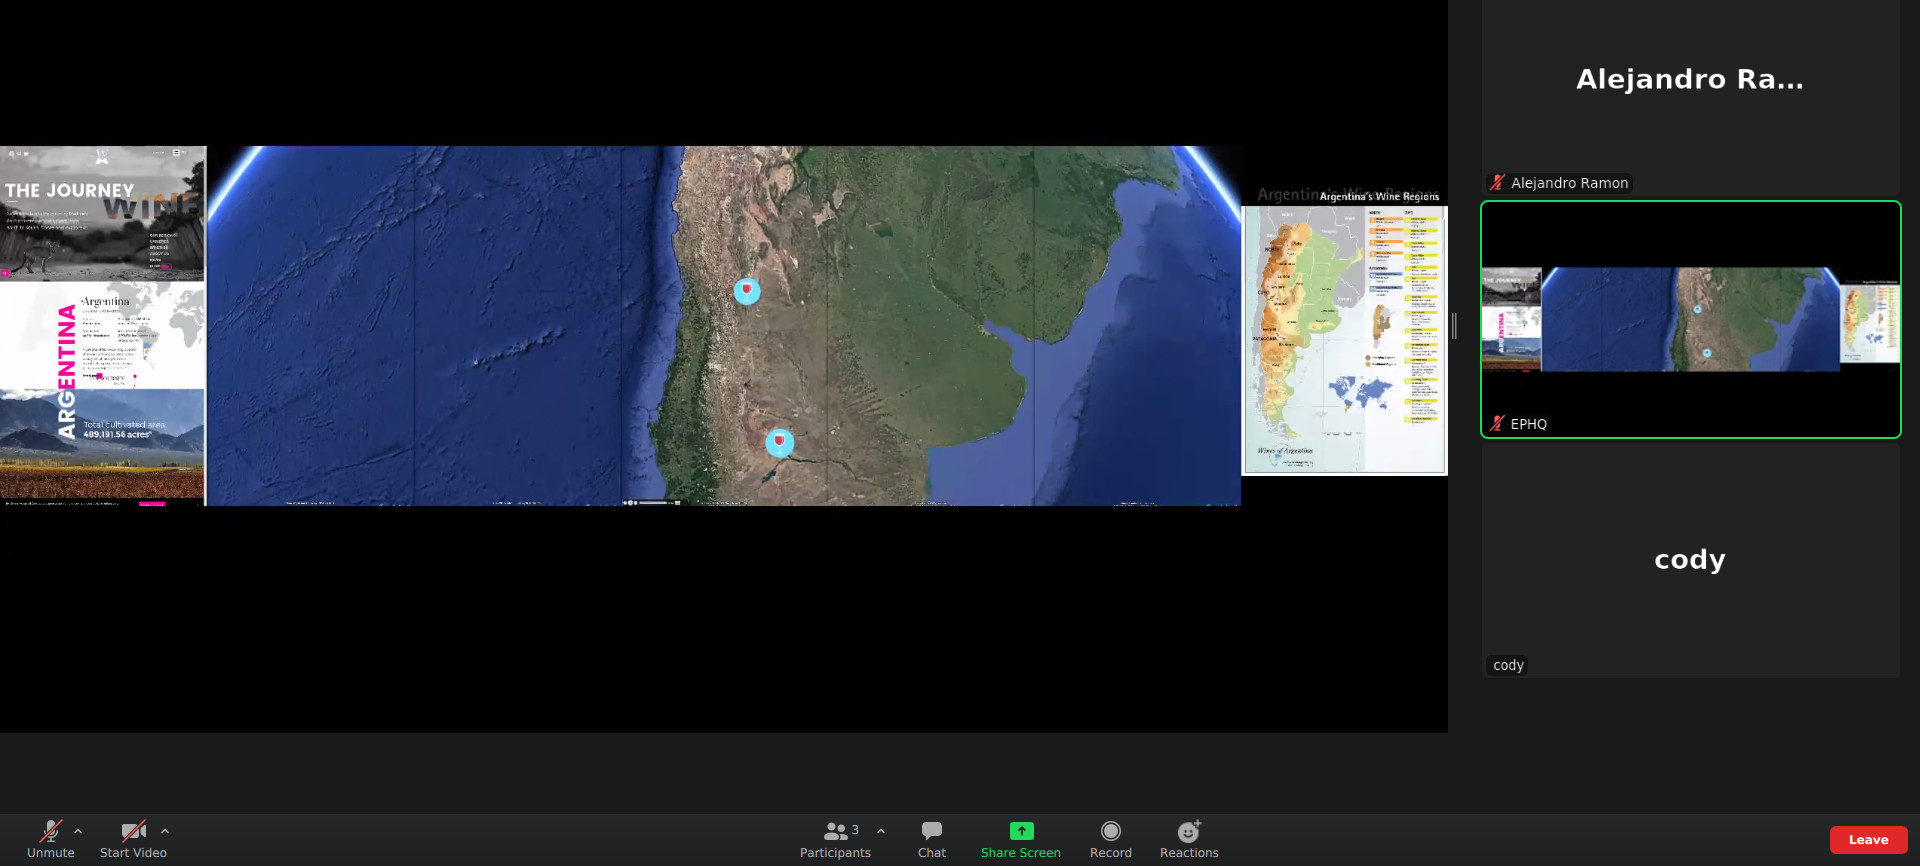1920x866 pixels.
Task: Start recording with Record button
Action: pyautogui.click(x=1111, y=839)
